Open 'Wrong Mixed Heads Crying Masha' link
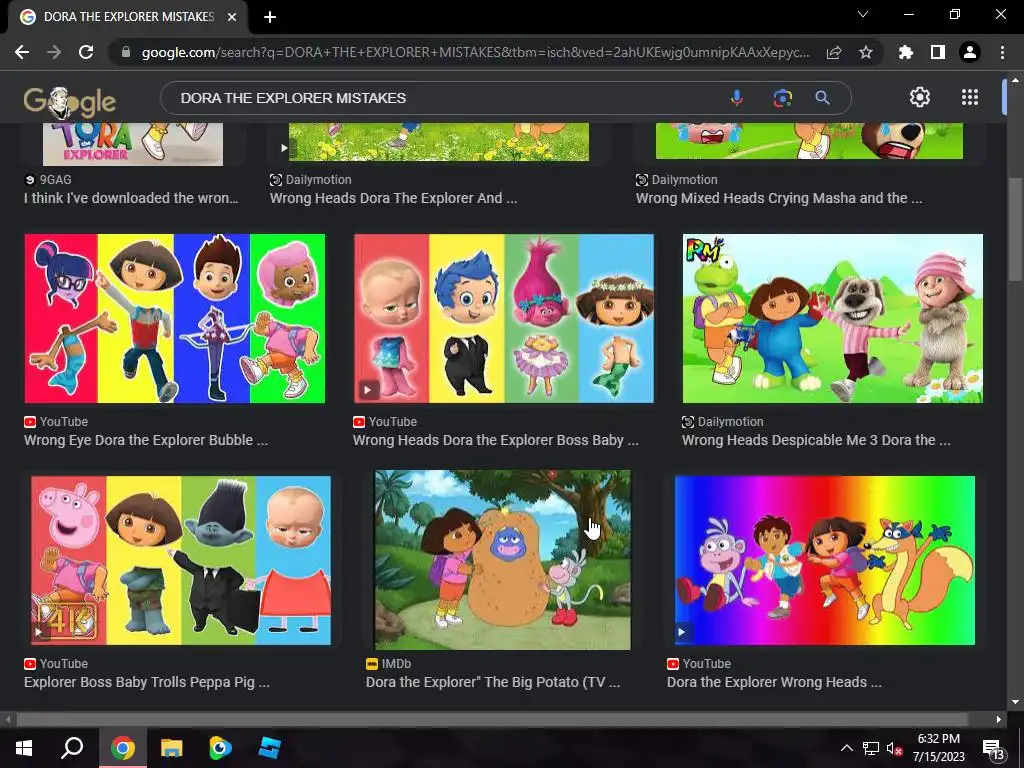 point(779,199)
